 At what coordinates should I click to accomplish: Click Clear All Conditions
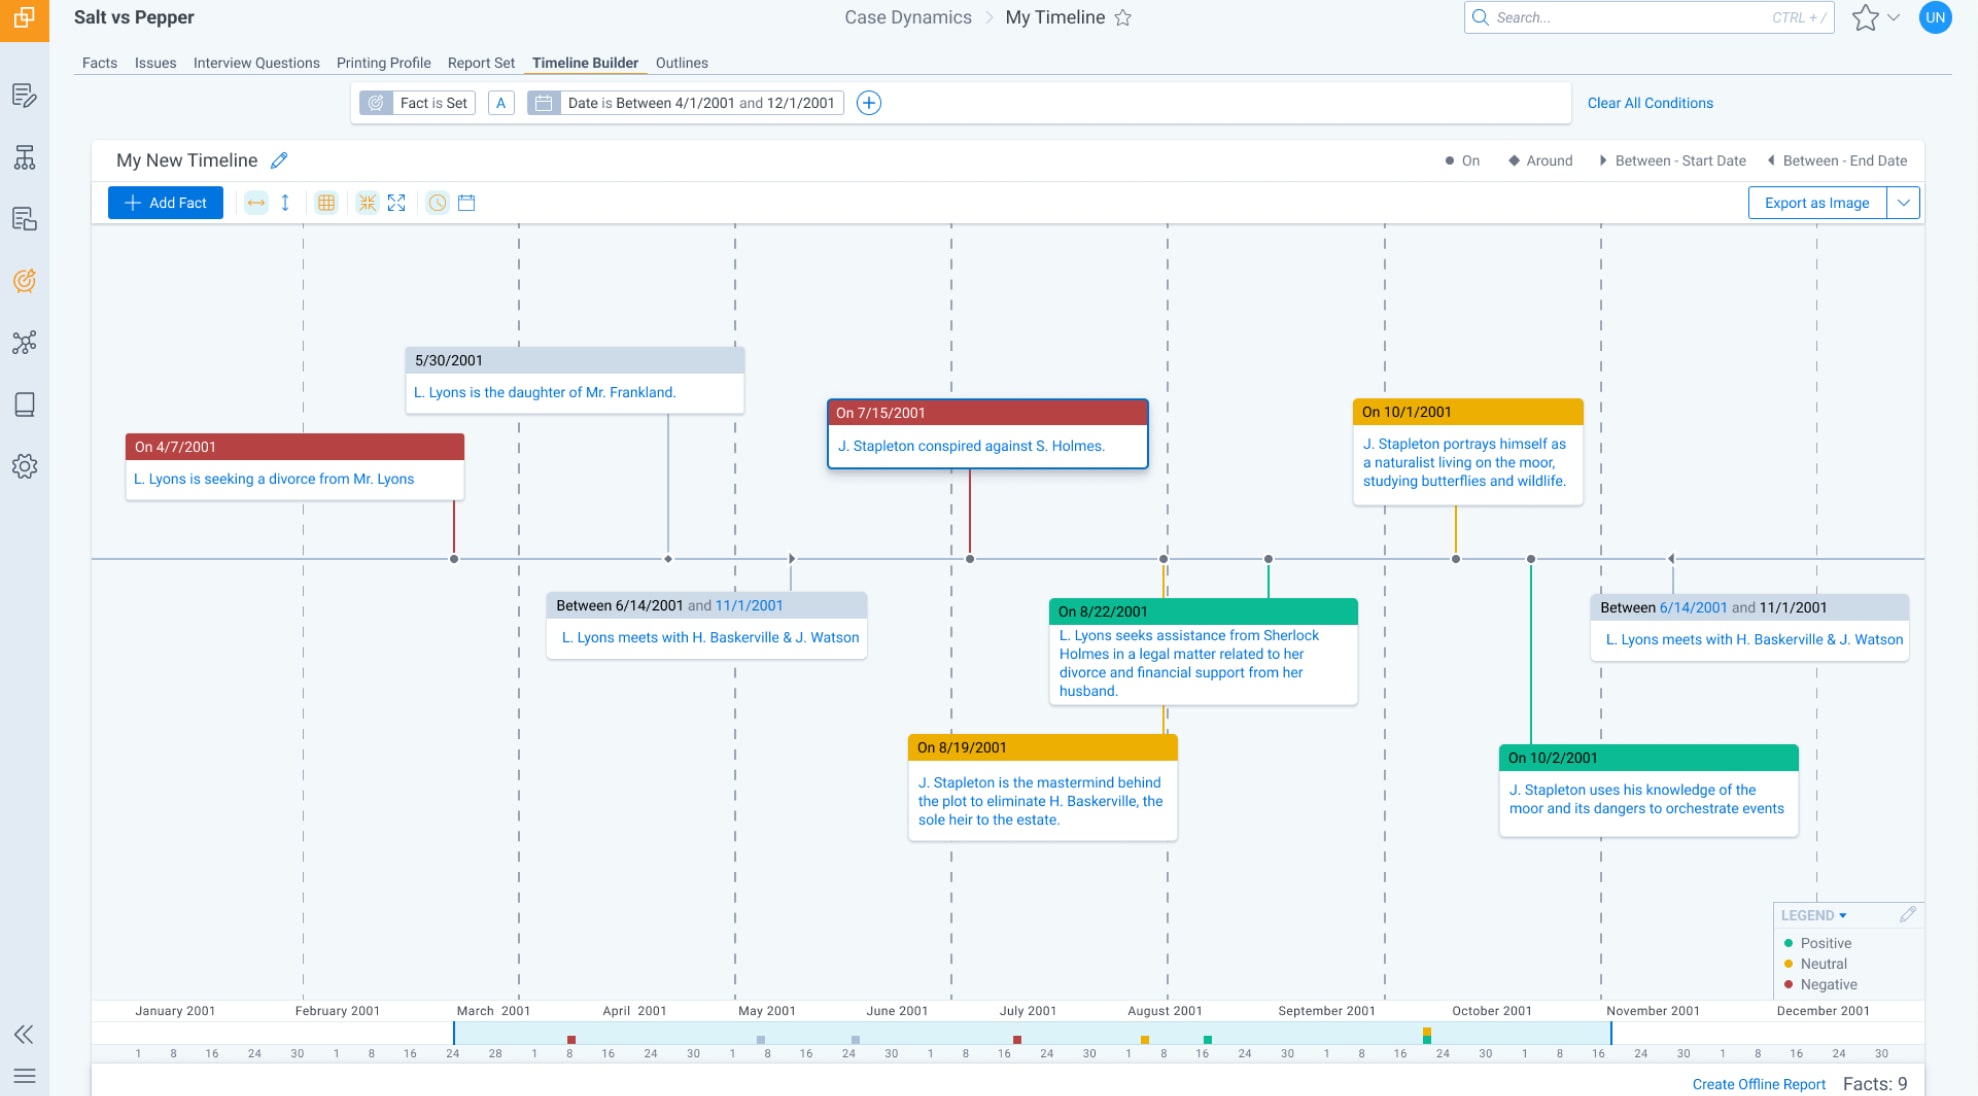1650,103
